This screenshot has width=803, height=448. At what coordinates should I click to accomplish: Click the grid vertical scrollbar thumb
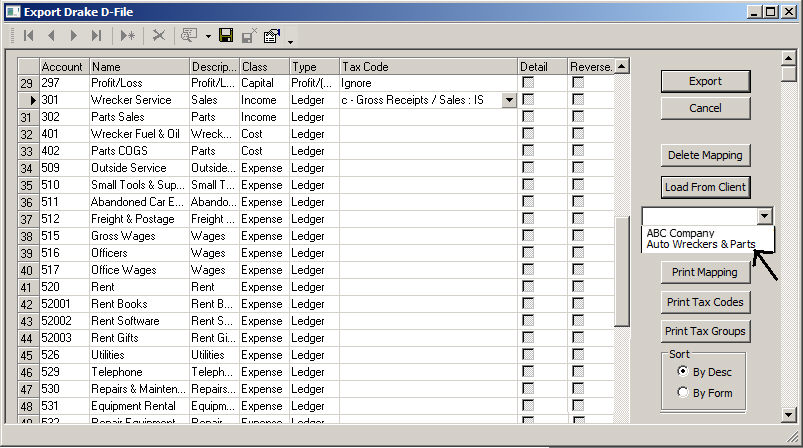(x=621, y=271)
